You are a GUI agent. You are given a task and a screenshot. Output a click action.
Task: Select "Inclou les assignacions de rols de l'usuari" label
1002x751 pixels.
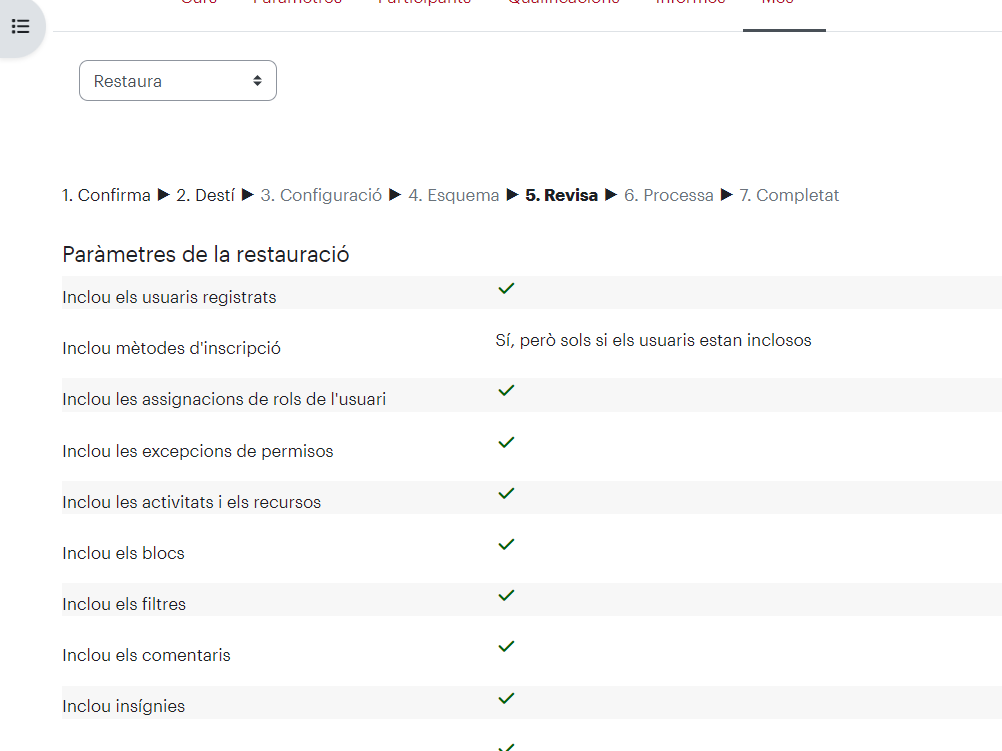point(224,399)
